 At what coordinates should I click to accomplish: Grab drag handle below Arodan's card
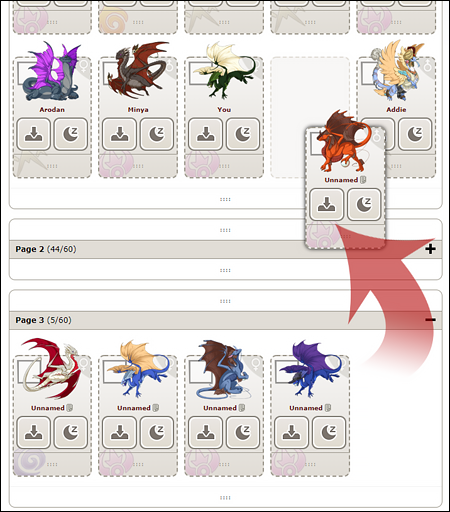[x=52, y=166]
